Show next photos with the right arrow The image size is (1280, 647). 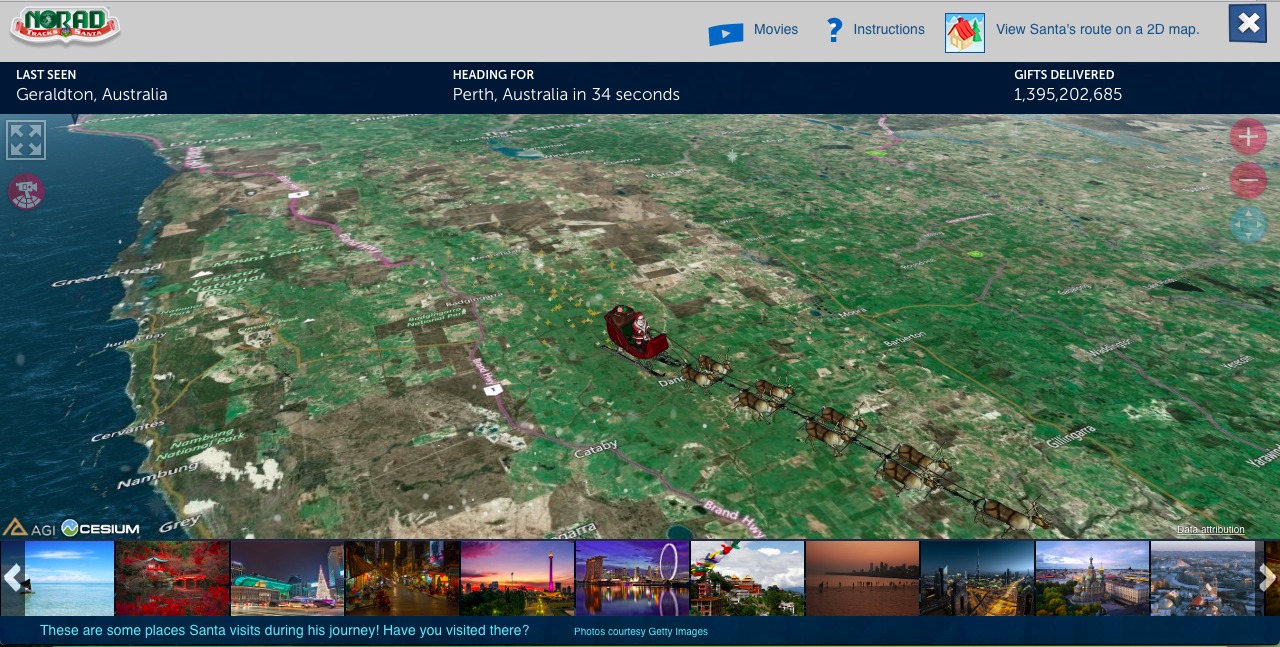(1267, 577)
